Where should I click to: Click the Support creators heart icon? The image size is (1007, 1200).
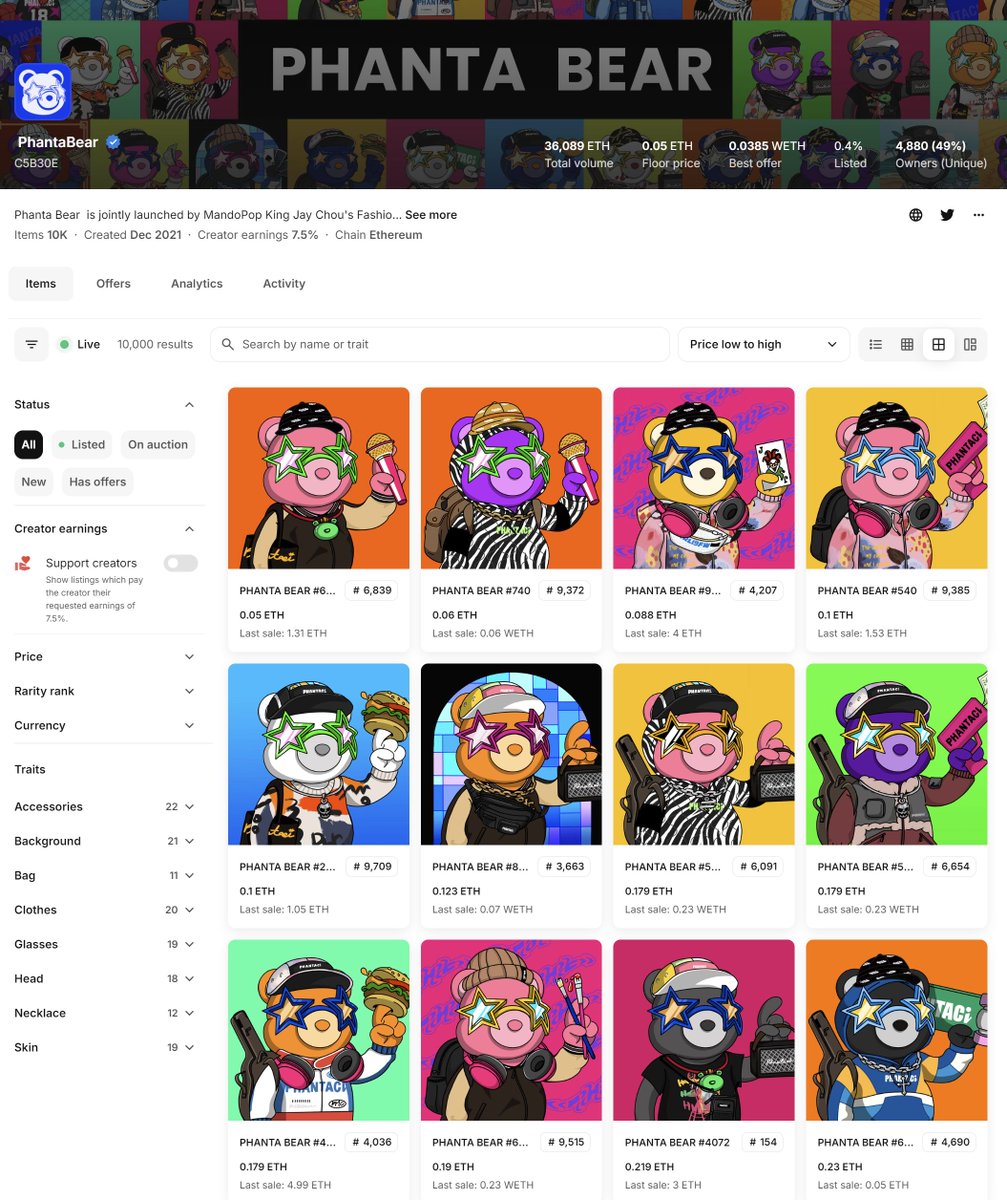click(22, 563)
